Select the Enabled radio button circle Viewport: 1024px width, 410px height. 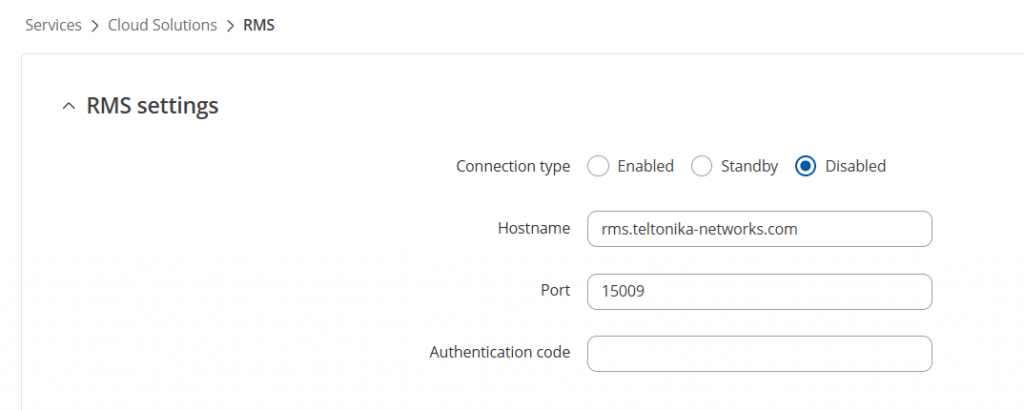pyautogui.click(x=598, y=166)
